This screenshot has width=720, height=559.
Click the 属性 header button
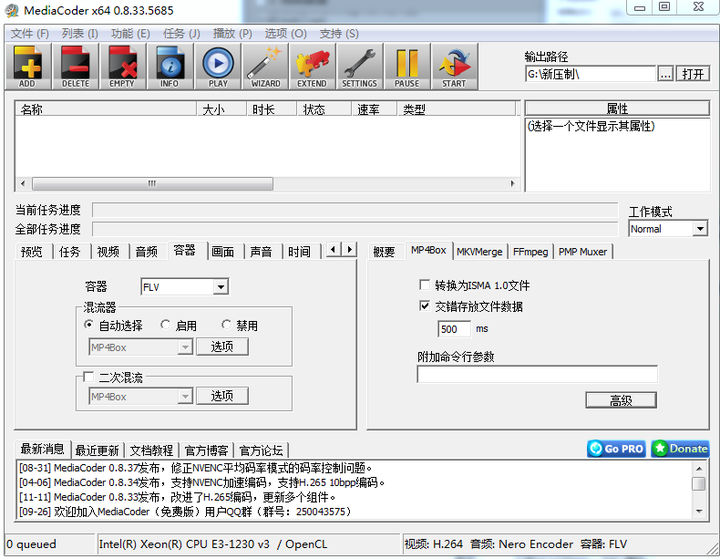click(617, 108)
